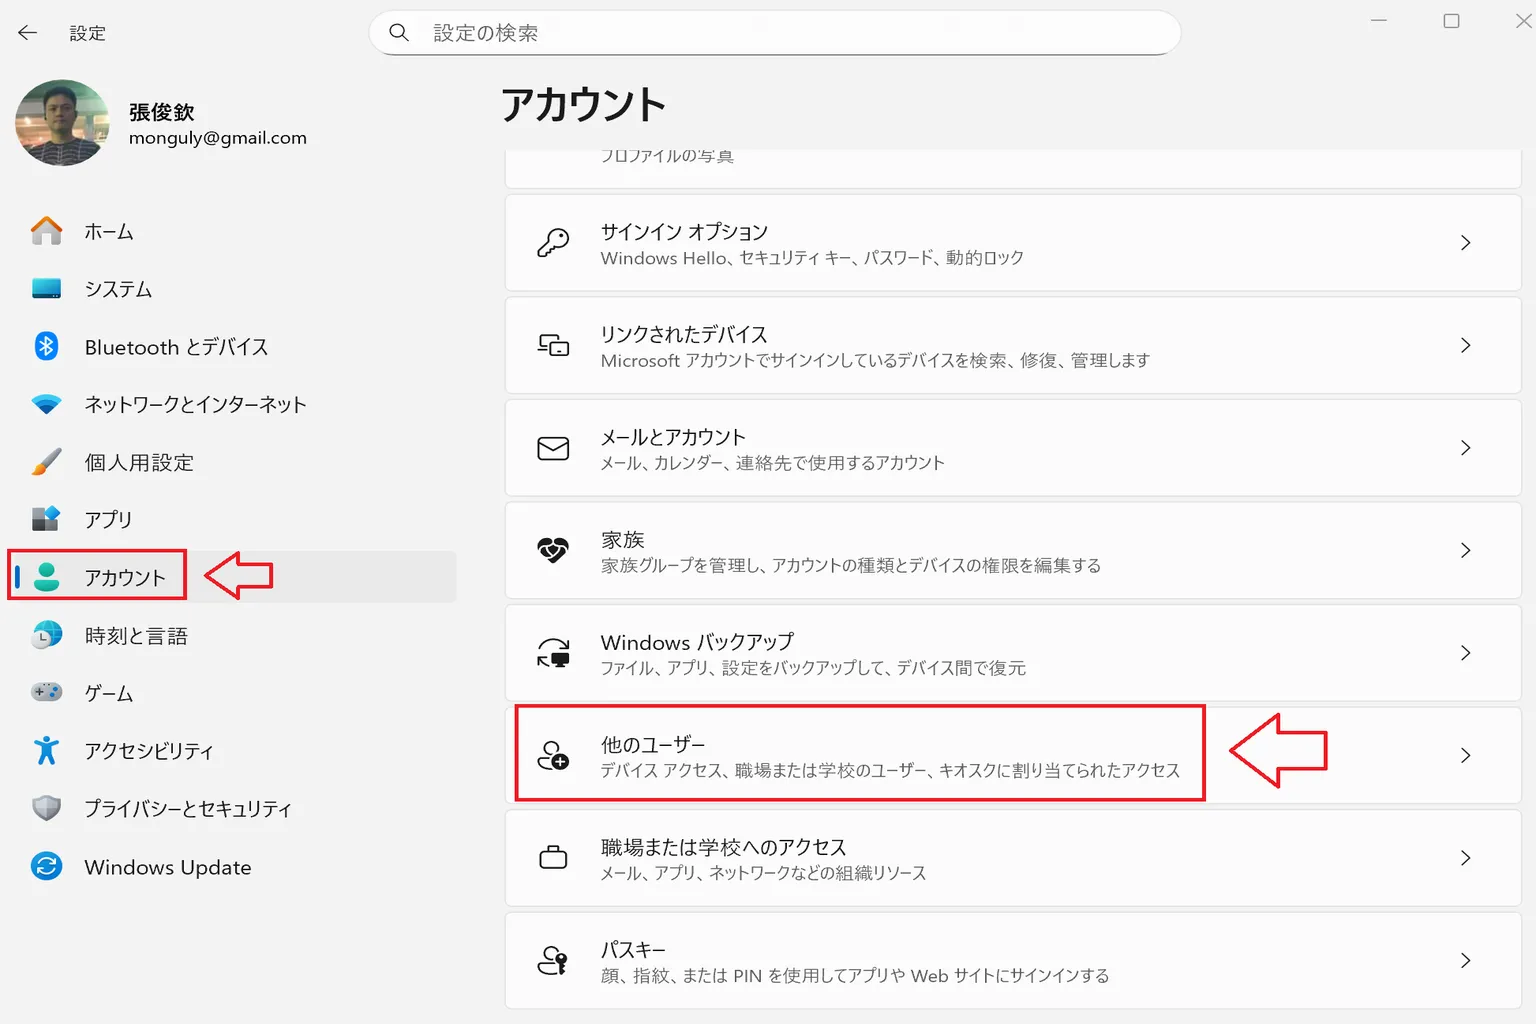This screenshot has height=1024, width=1536.
Task: Click the アカウント page heading
Action: click(x=583, y=105)
